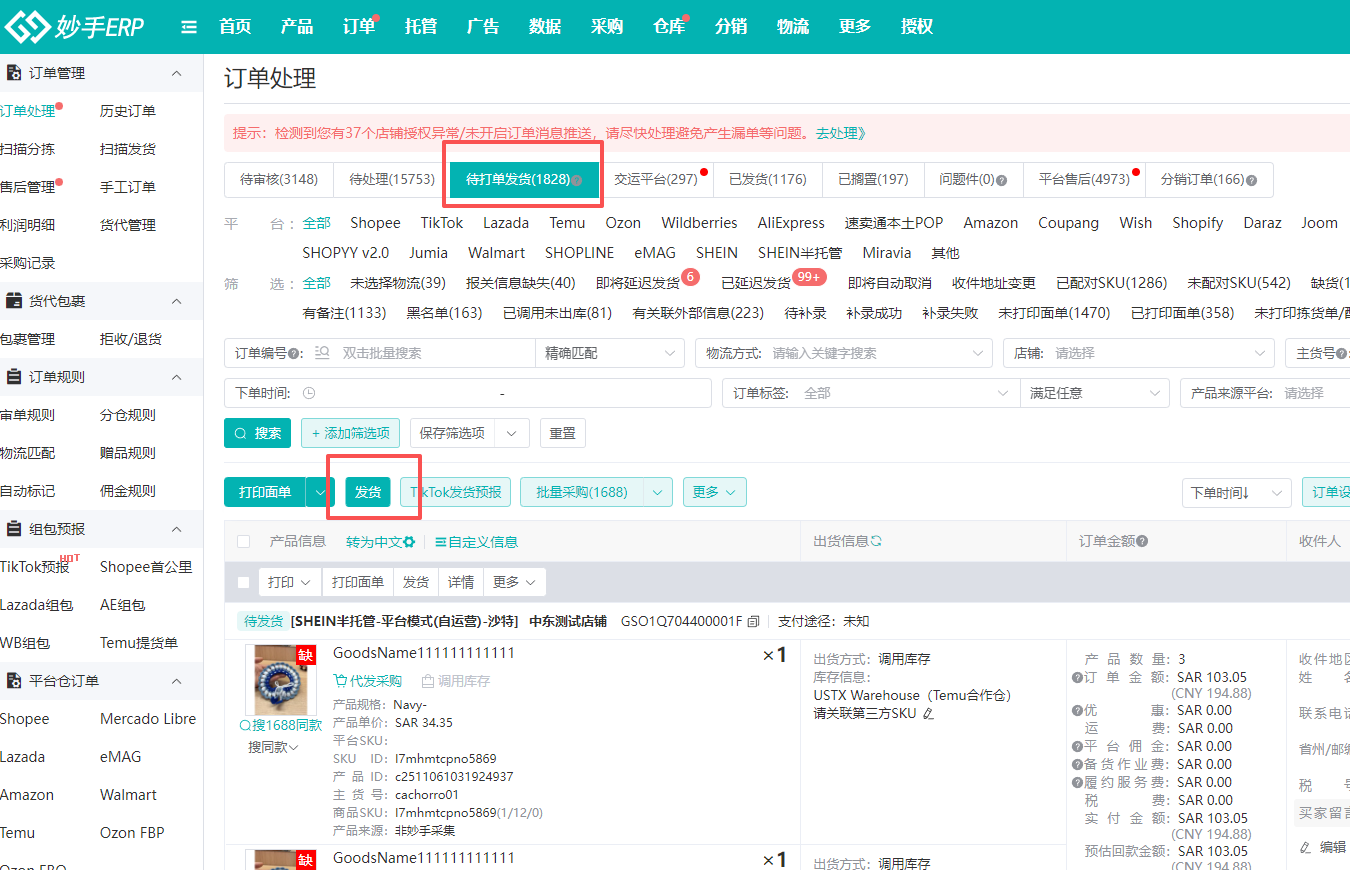1350x870 pixels.
Task: Click the pencil icon after 请关联第三方SKU
Action: 928,713
